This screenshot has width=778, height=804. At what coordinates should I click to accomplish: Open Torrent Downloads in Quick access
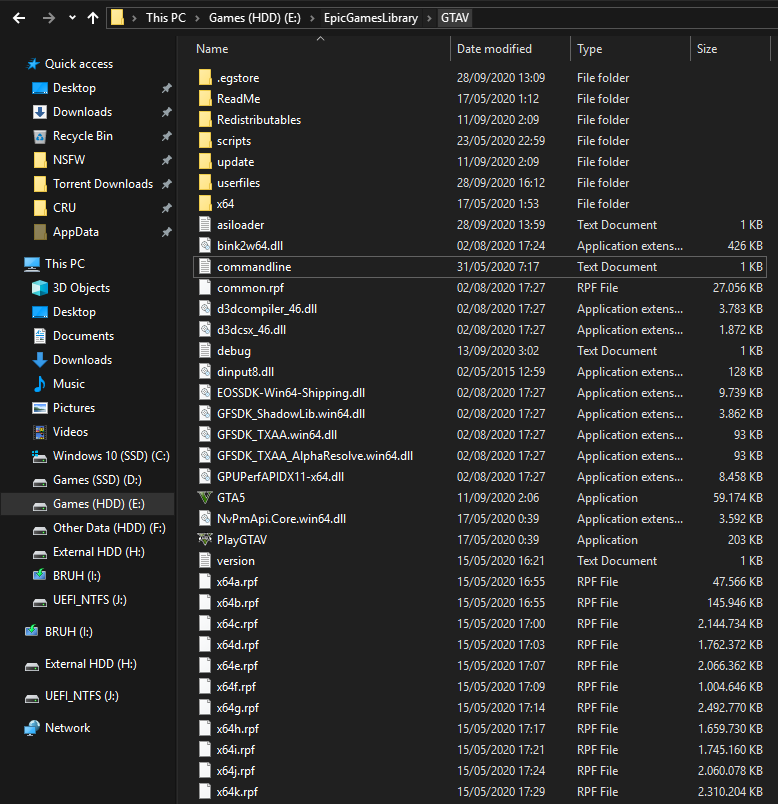[102, 184]
